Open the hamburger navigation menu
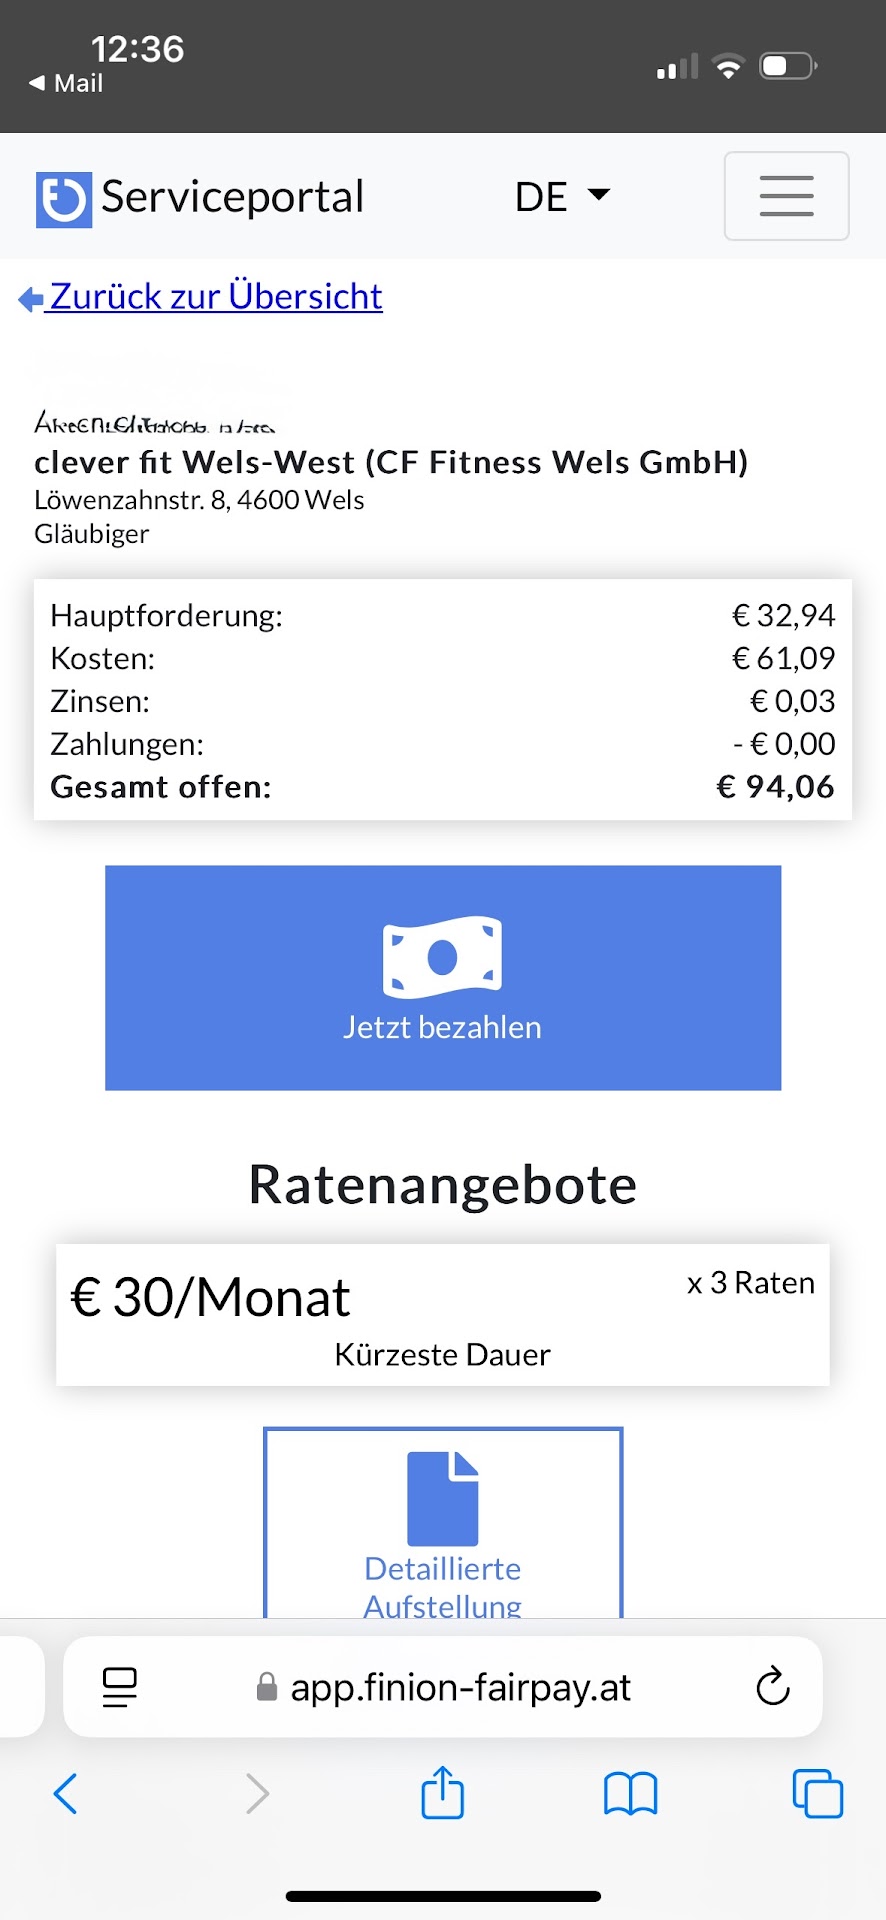Screen dimensions: 886x1920 click(x=786, y=196)
